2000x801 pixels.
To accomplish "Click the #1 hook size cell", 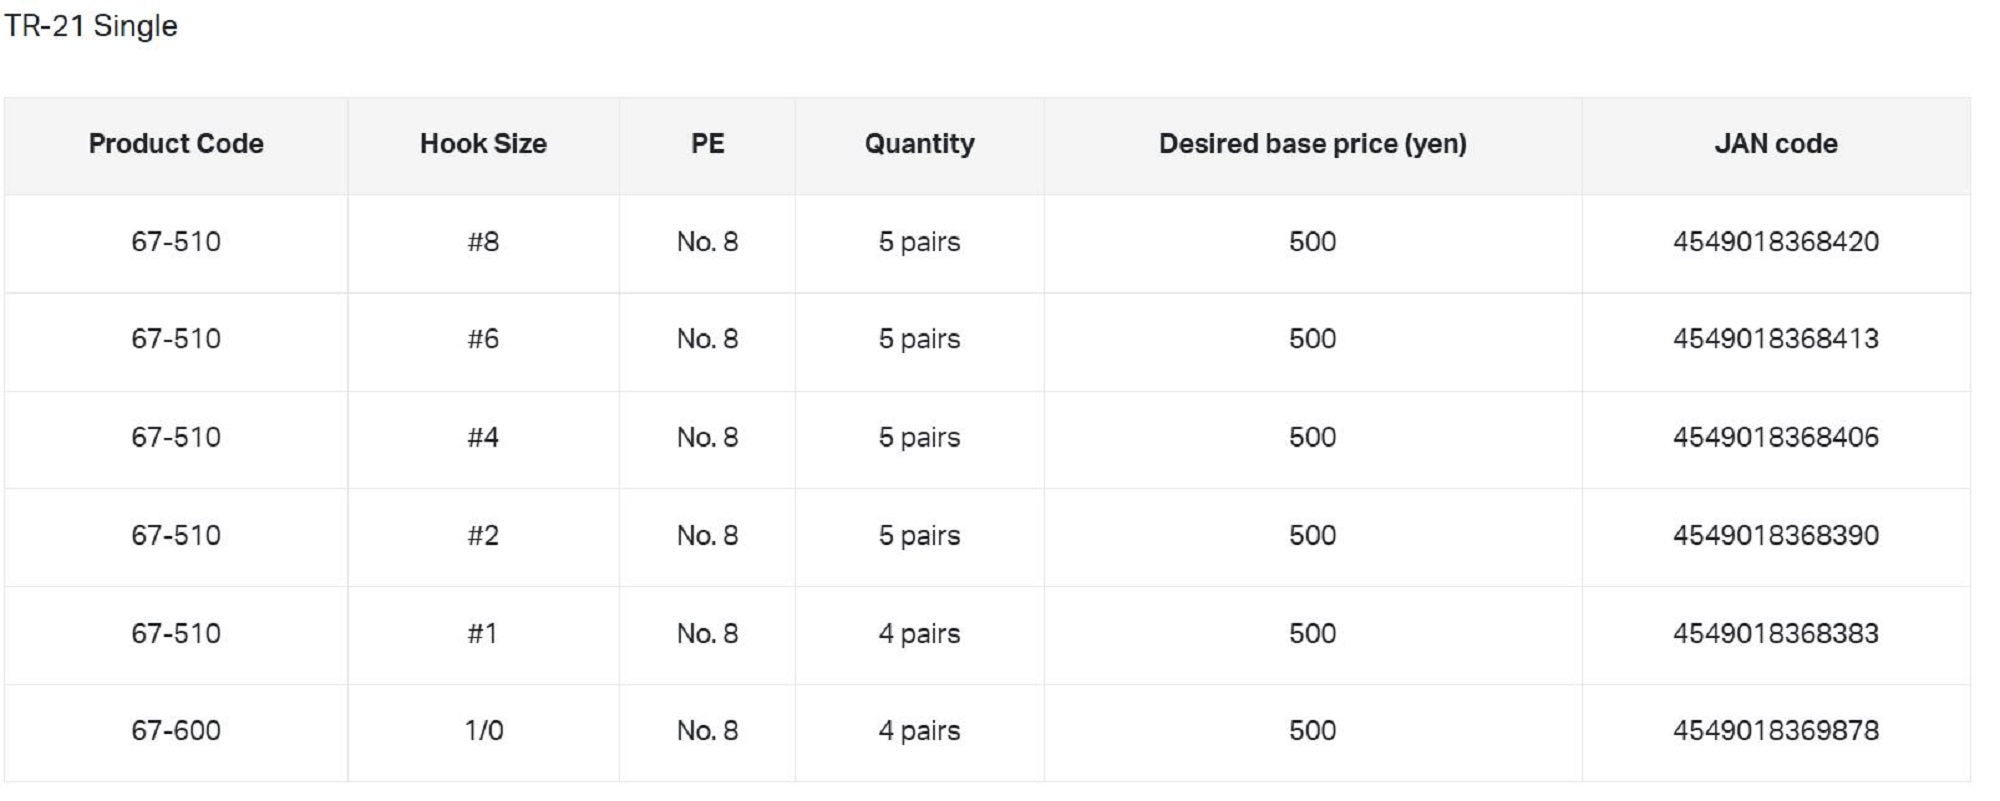I will (483, 633).
